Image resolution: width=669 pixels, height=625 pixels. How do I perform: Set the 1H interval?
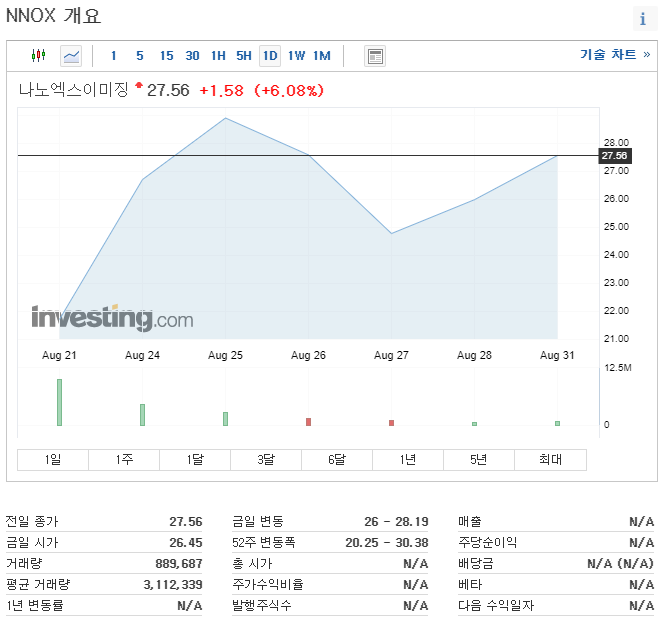coord(218,56)
